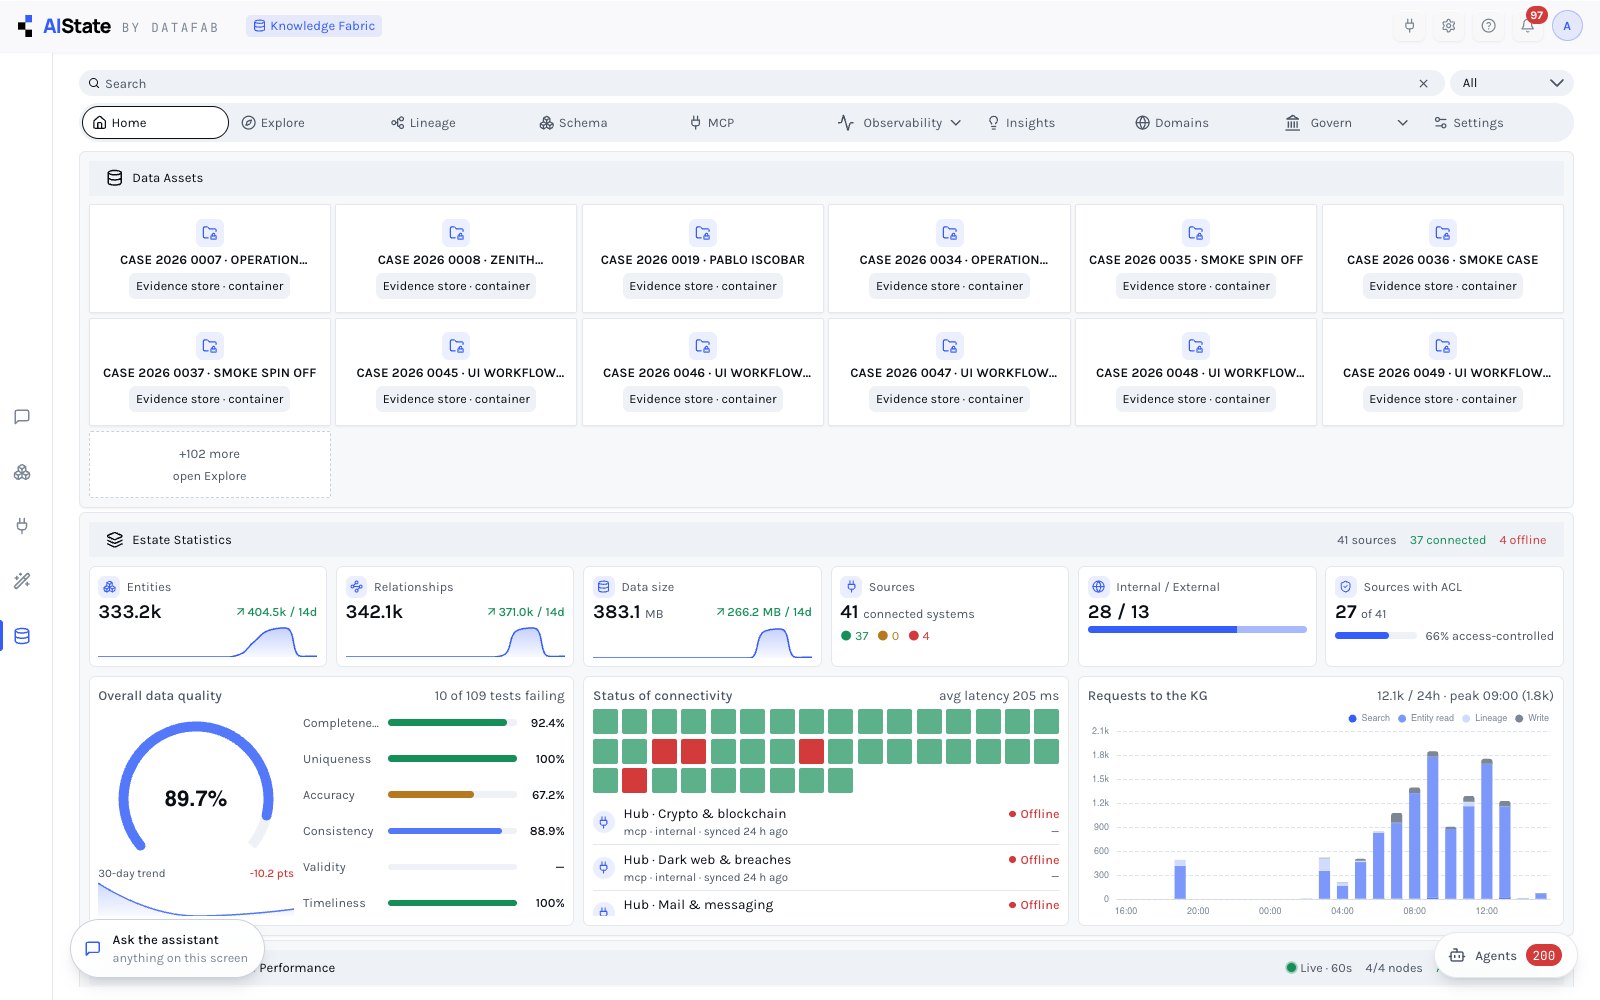Image resolution: width=1600 pixels, height=1000 pixels.
Task: Click the 37 connected status text
Action: (1448, 540)
